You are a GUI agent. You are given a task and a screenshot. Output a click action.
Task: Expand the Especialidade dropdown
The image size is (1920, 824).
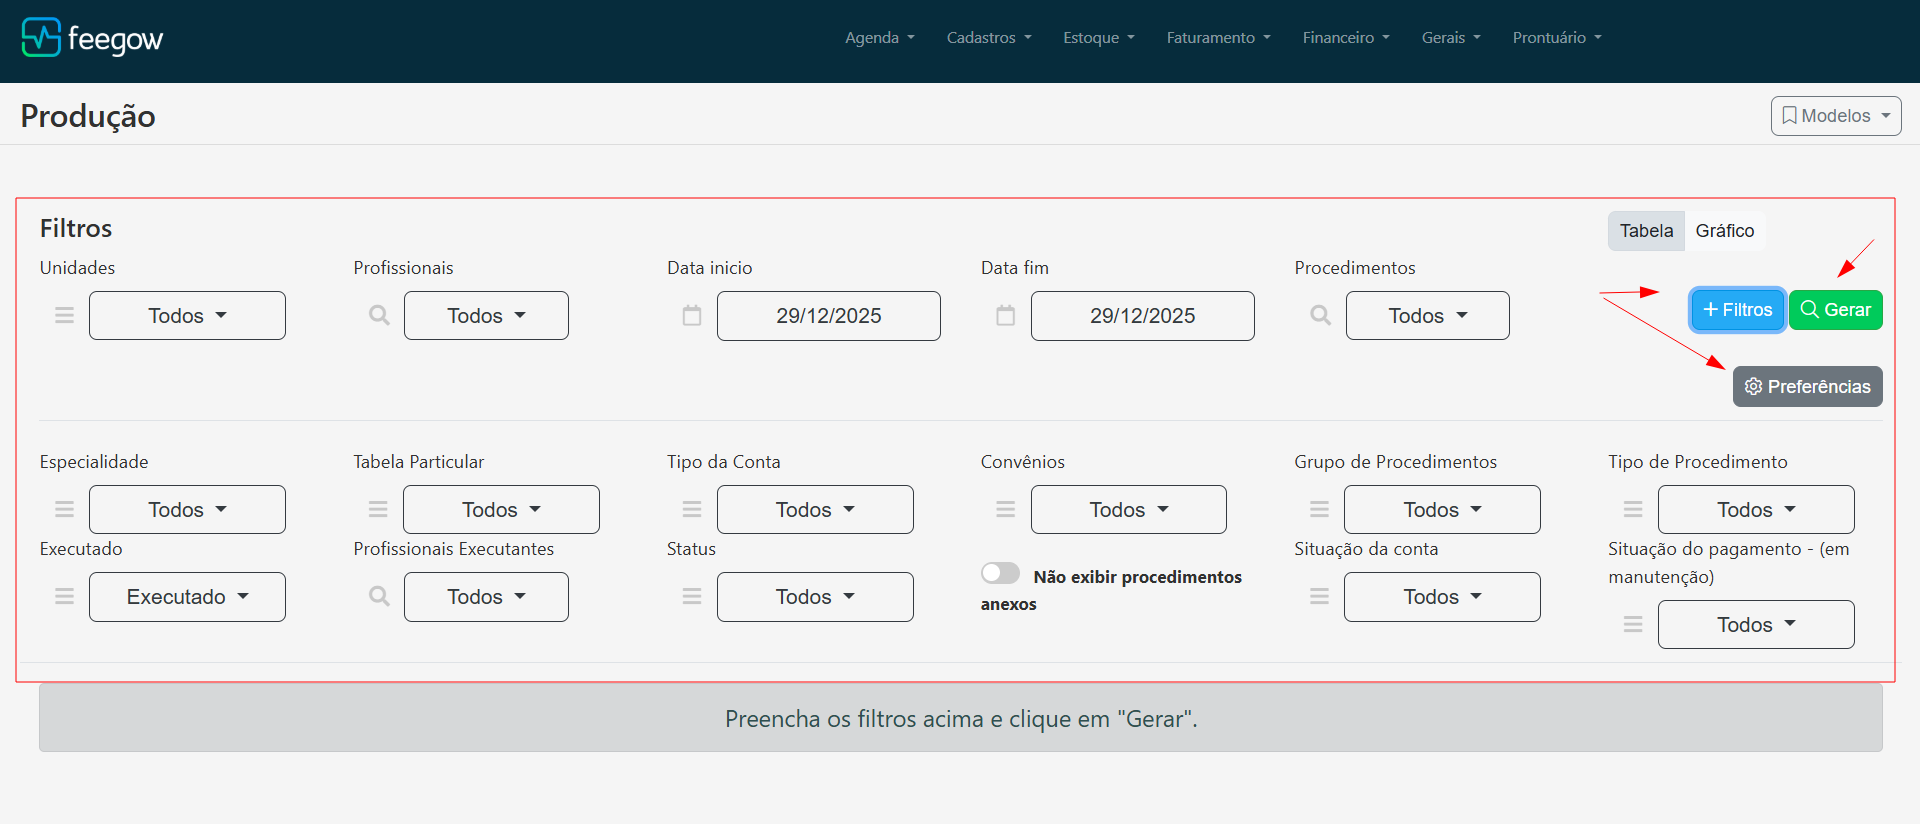(x=187, y=509)
